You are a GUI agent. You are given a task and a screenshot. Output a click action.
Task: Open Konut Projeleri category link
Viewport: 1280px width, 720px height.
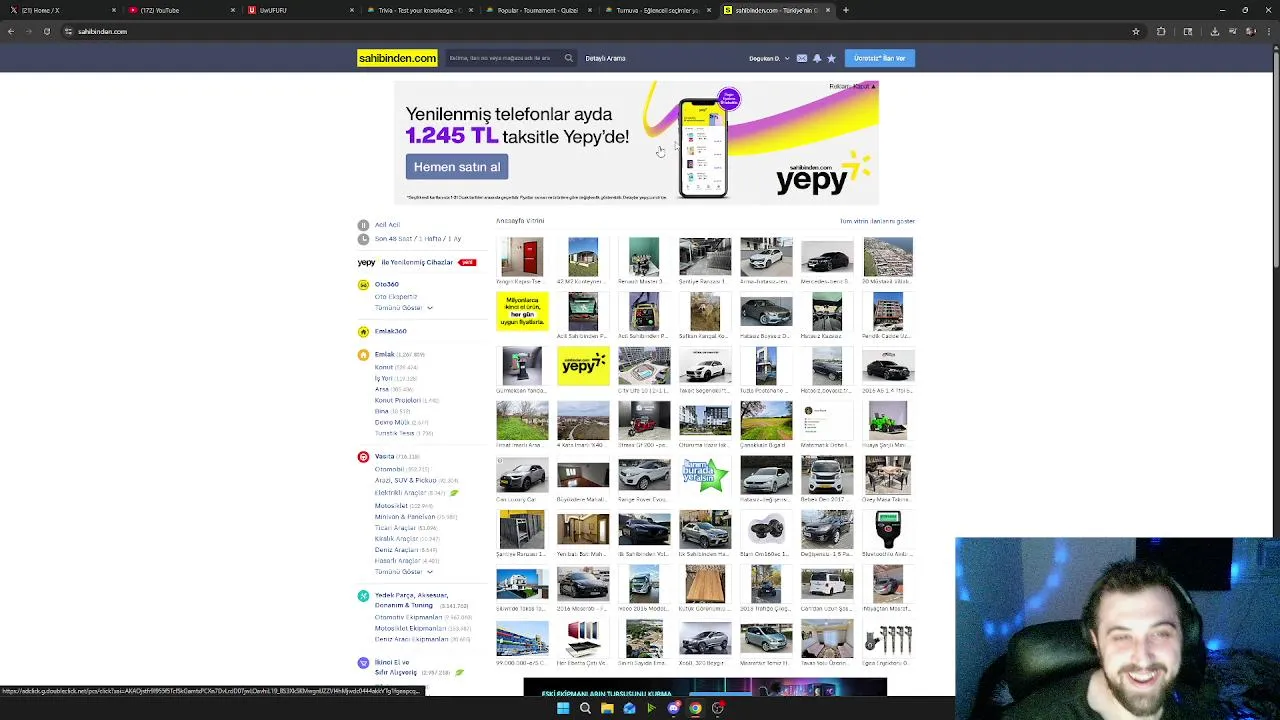click(x=398, y=400)
